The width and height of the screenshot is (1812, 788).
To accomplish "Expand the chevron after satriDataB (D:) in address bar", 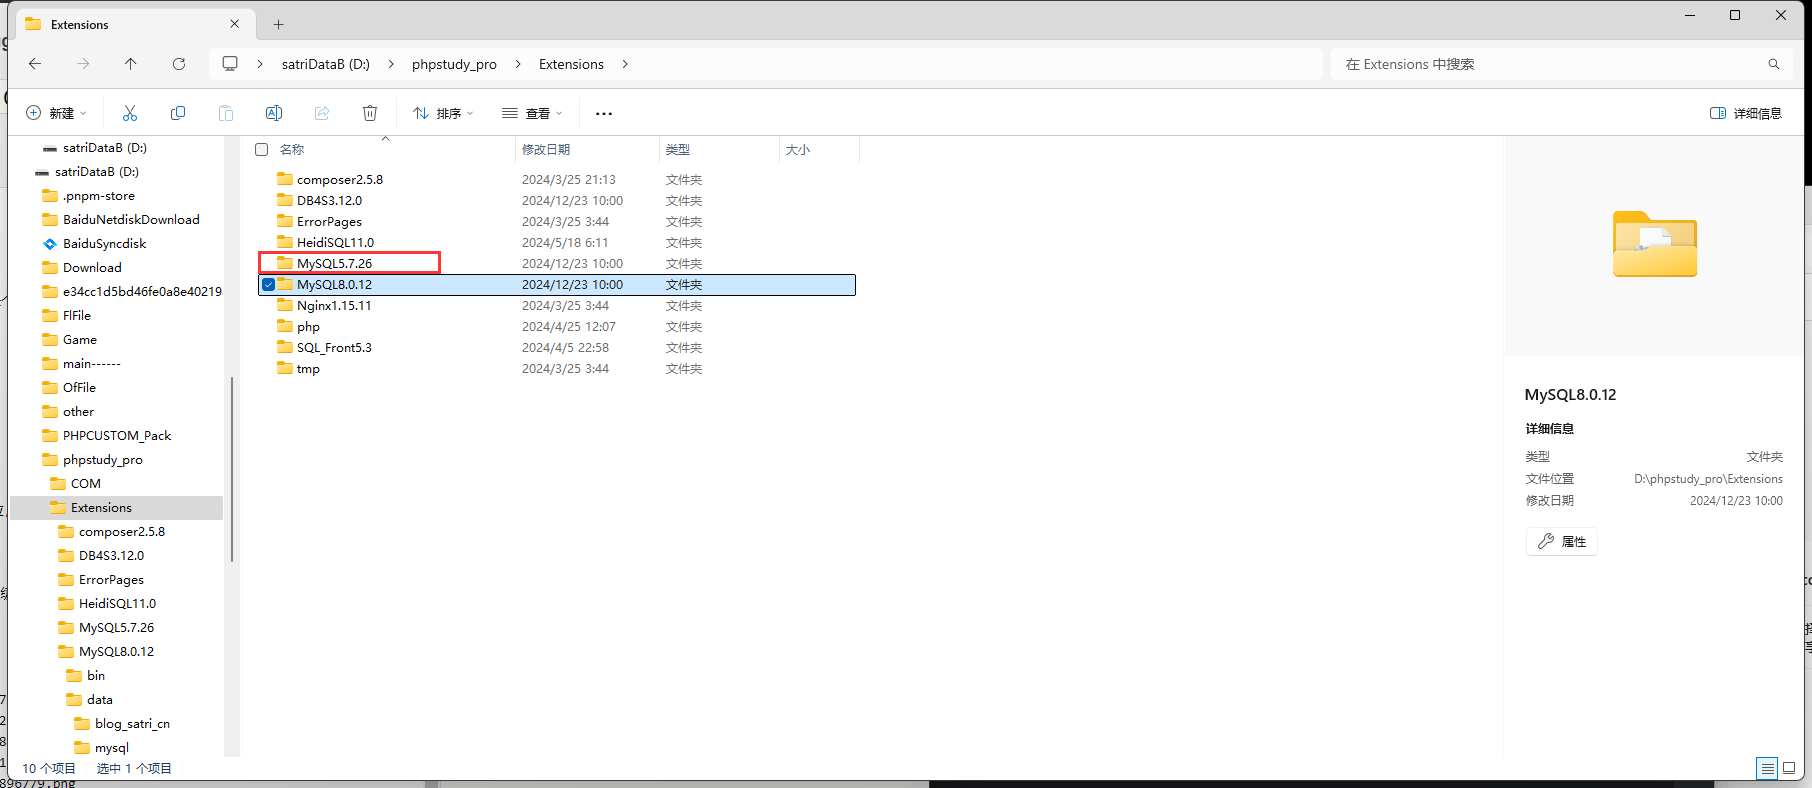I will click(x=391, y=64).
